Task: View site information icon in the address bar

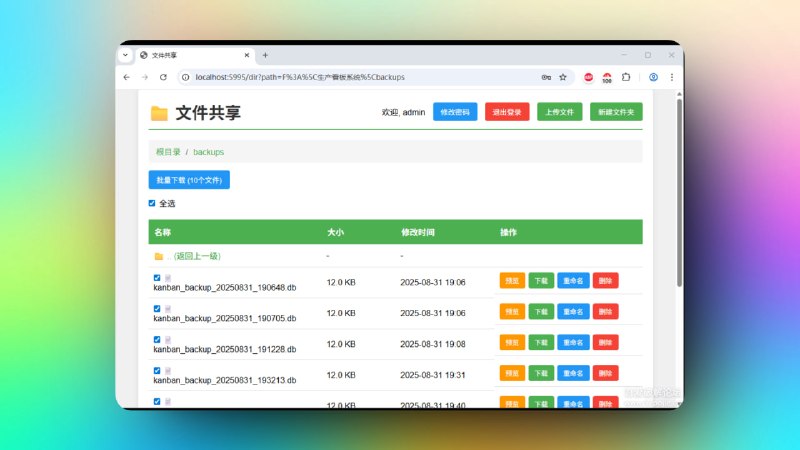Action: pos(186,77)
